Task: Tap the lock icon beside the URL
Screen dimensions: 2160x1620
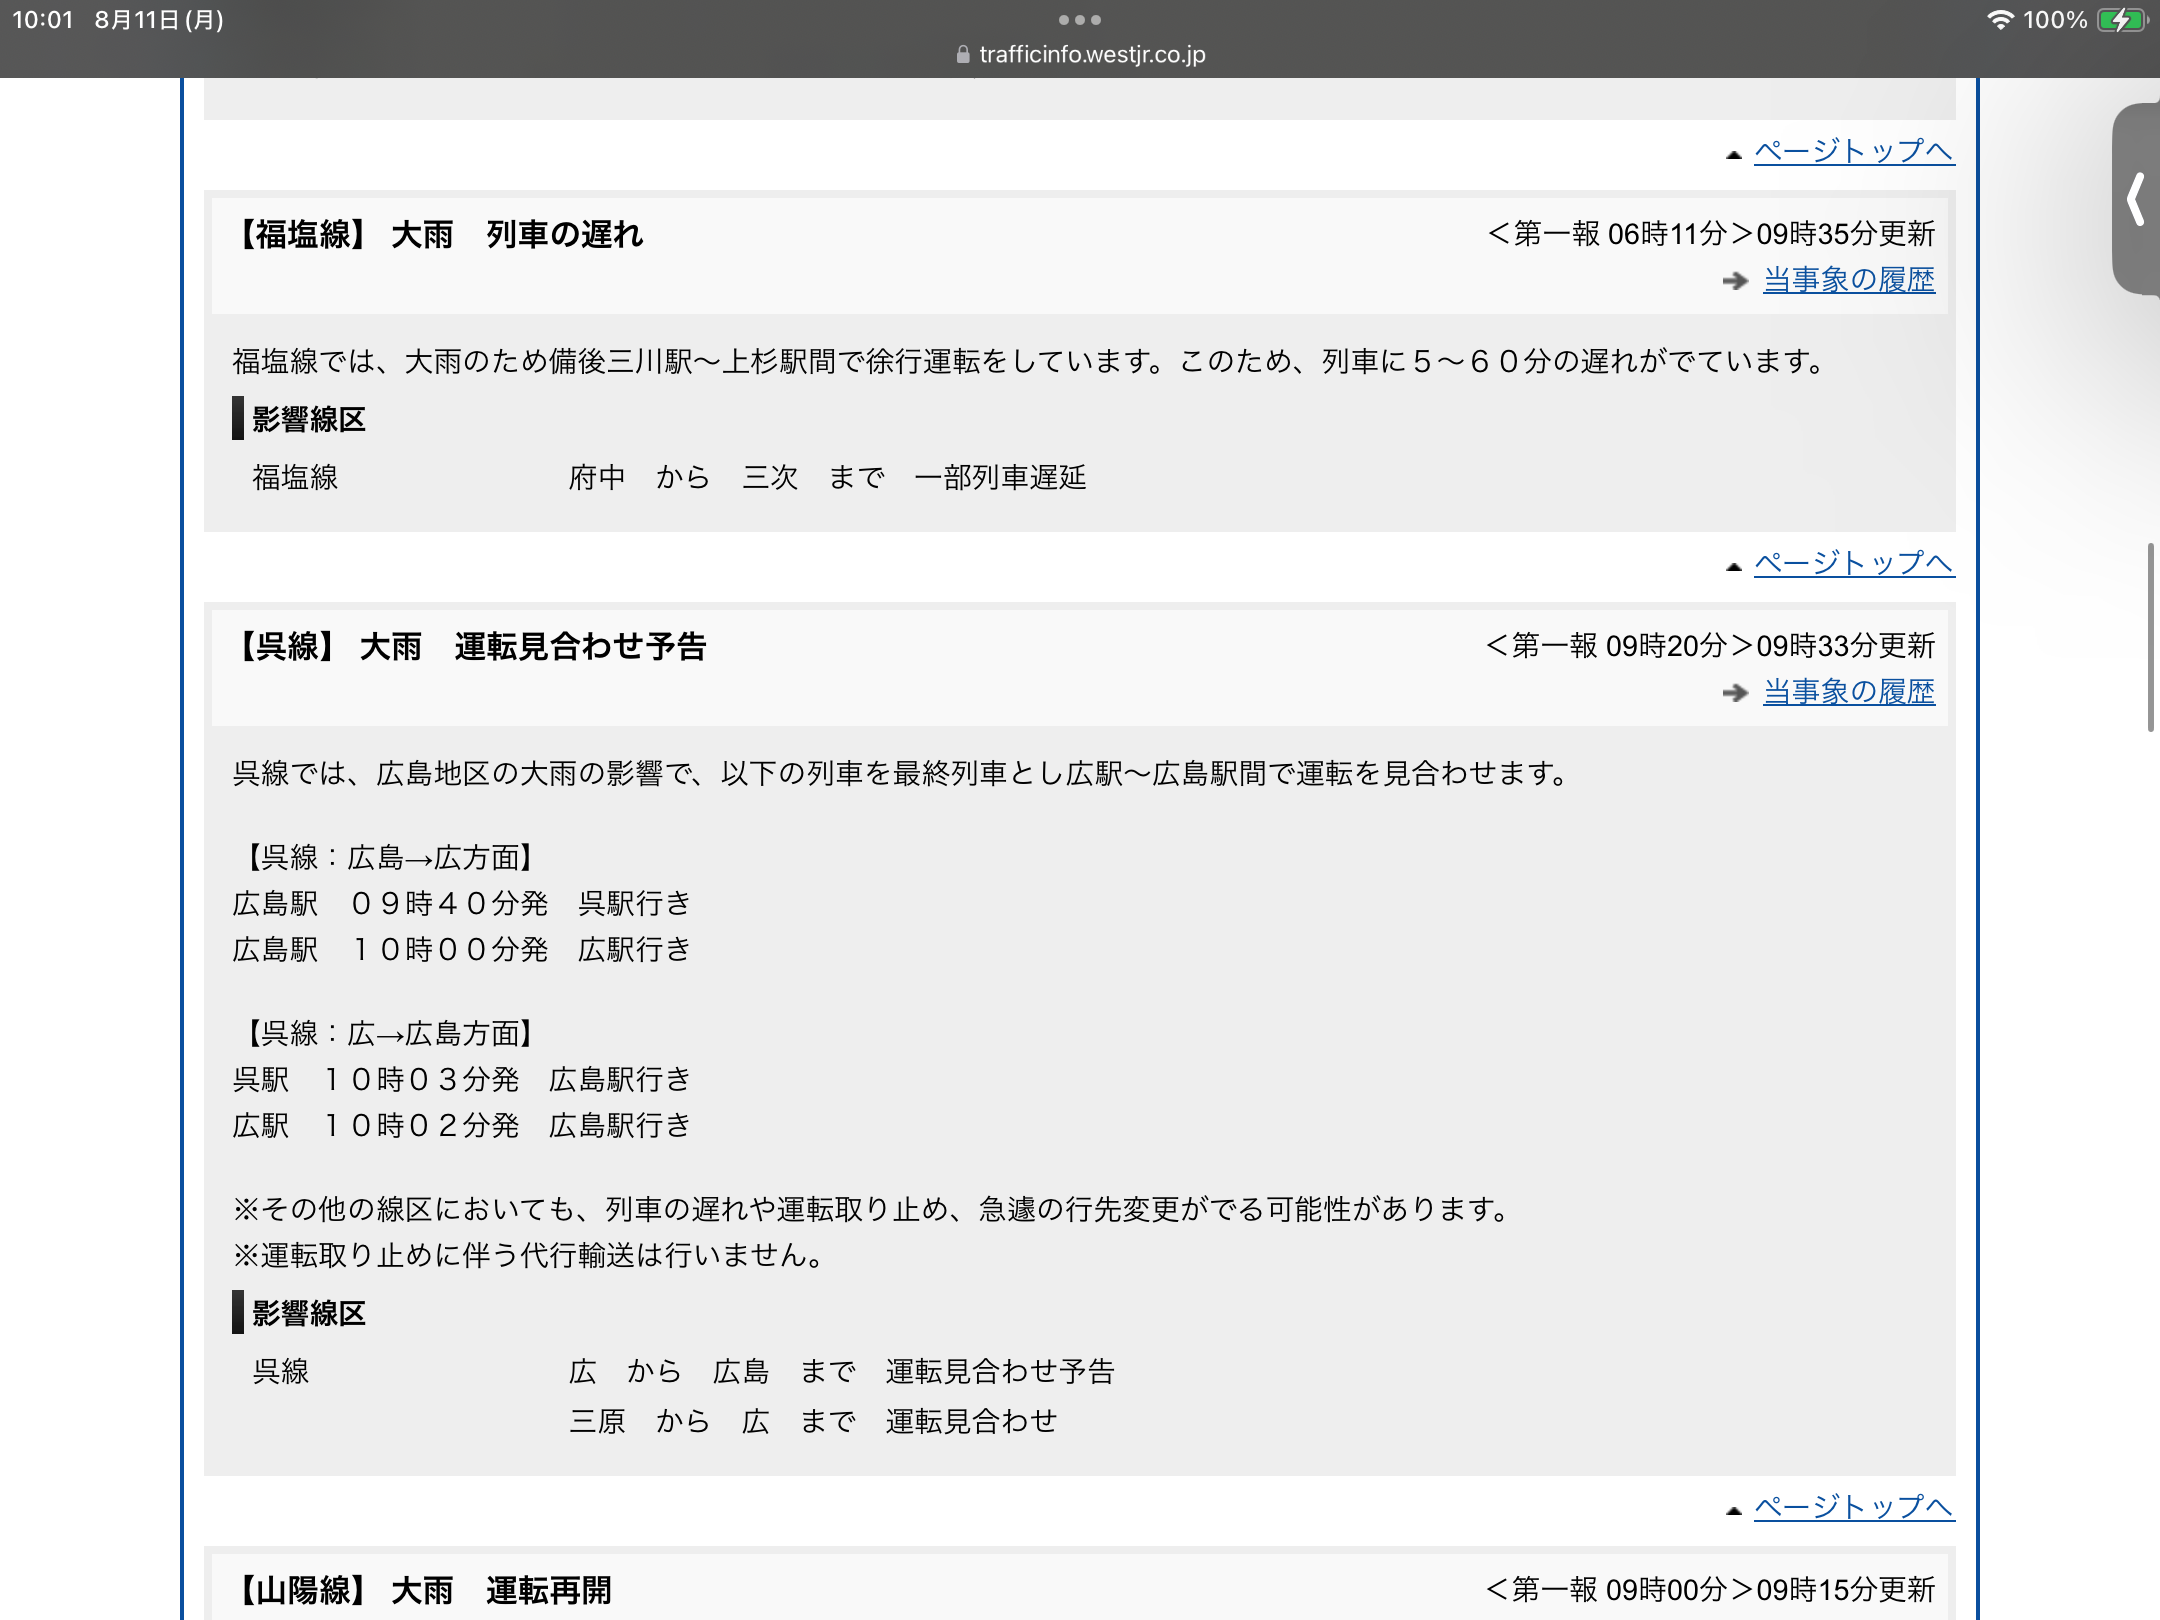Action: tap(963, 55)
